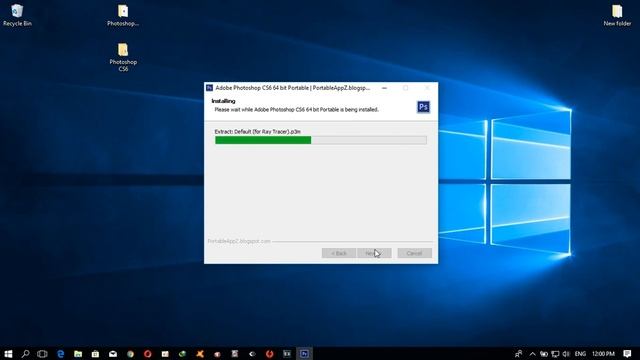Click the ENG language indicator
The image size is (640, 360).
click(x=580, y=354)
